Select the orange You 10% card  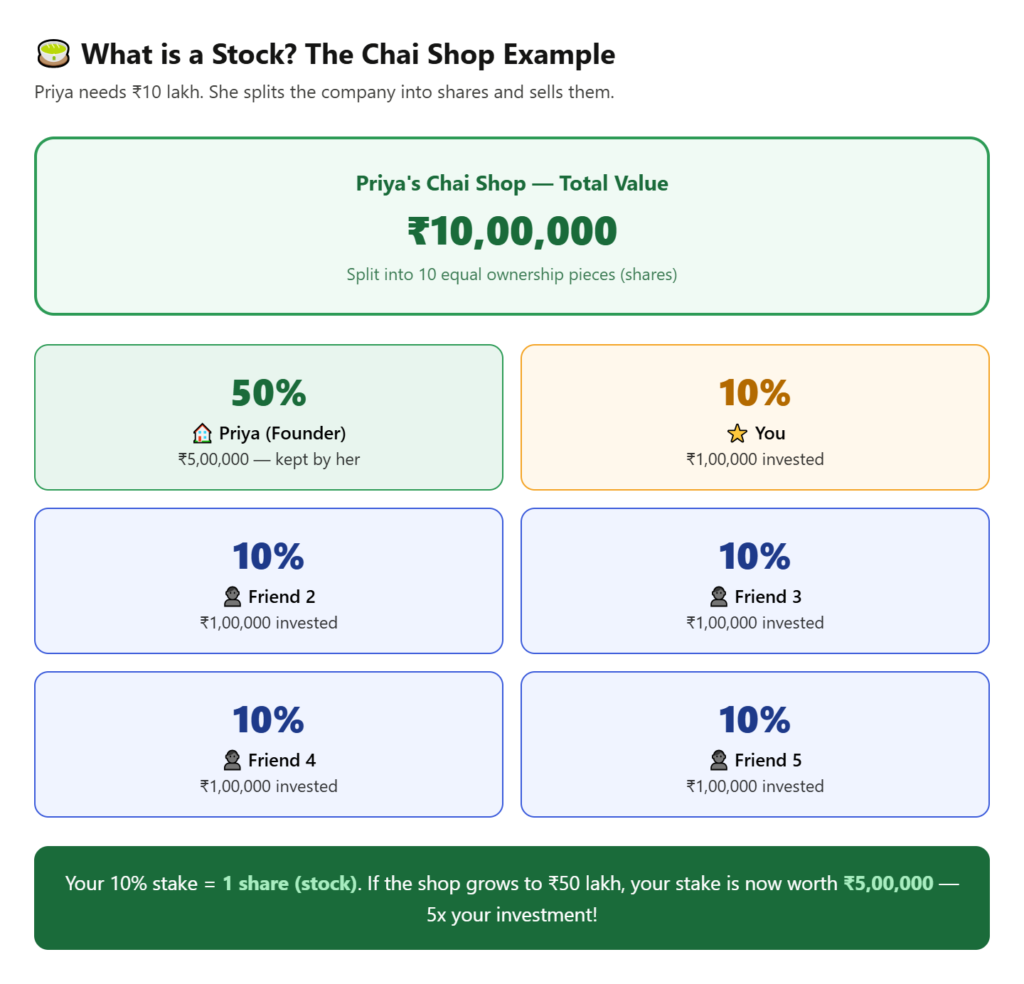(755, 417)
